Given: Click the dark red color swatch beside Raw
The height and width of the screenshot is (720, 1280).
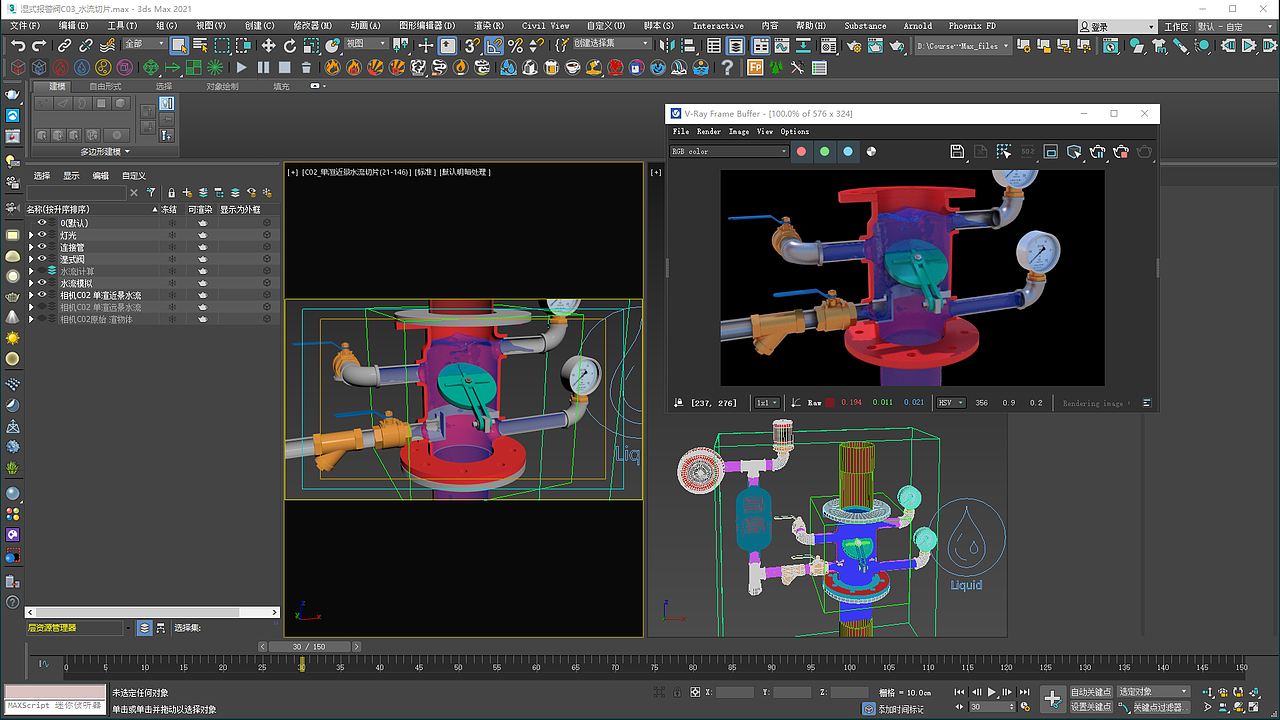Looking at the screenshot, I should [830, 403].
